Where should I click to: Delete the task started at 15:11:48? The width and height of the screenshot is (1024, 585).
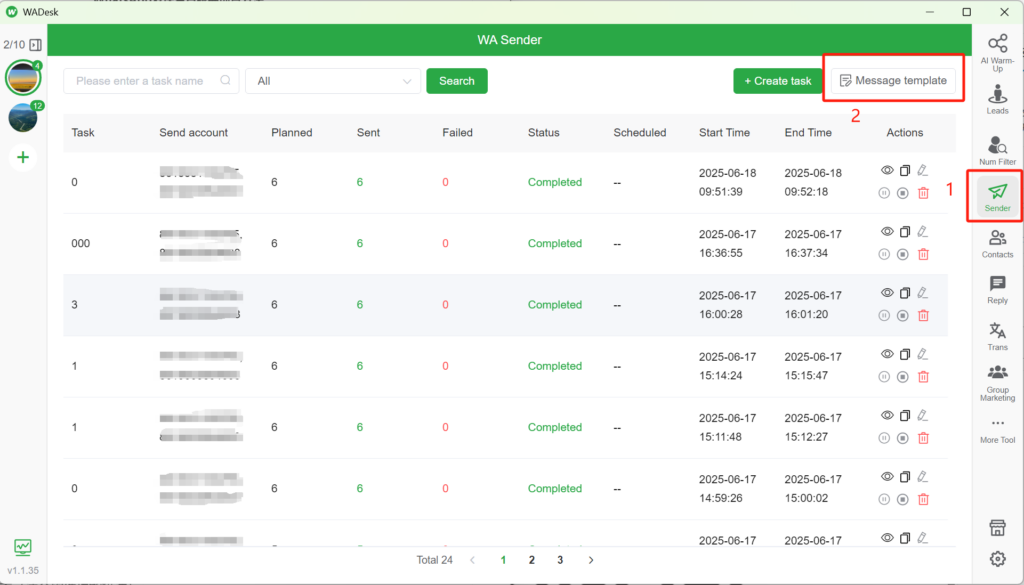click(x=923, y=438)
